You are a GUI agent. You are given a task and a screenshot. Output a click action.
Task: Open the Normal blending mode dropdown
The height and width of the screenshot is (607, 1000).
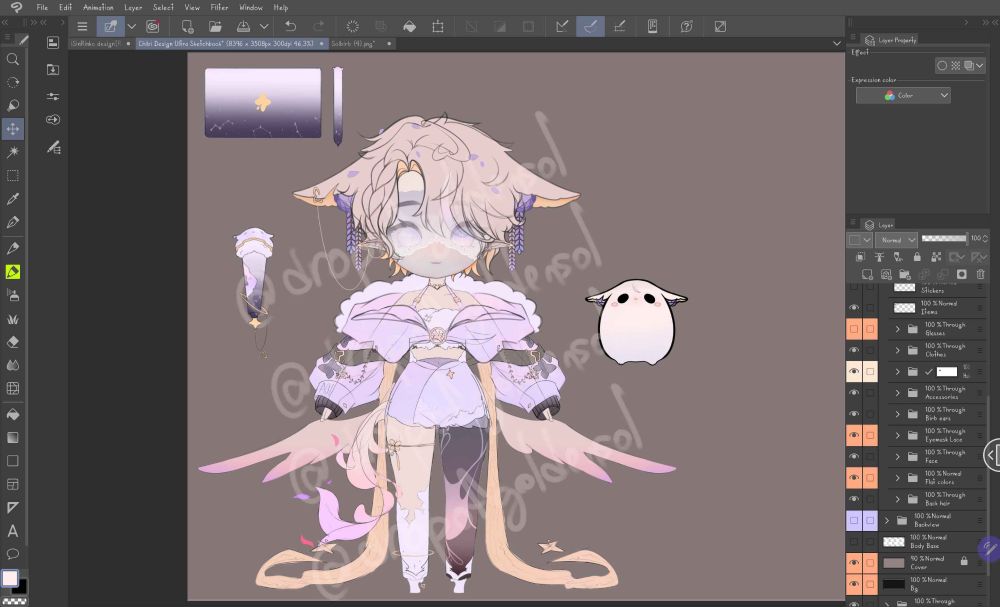896,240
